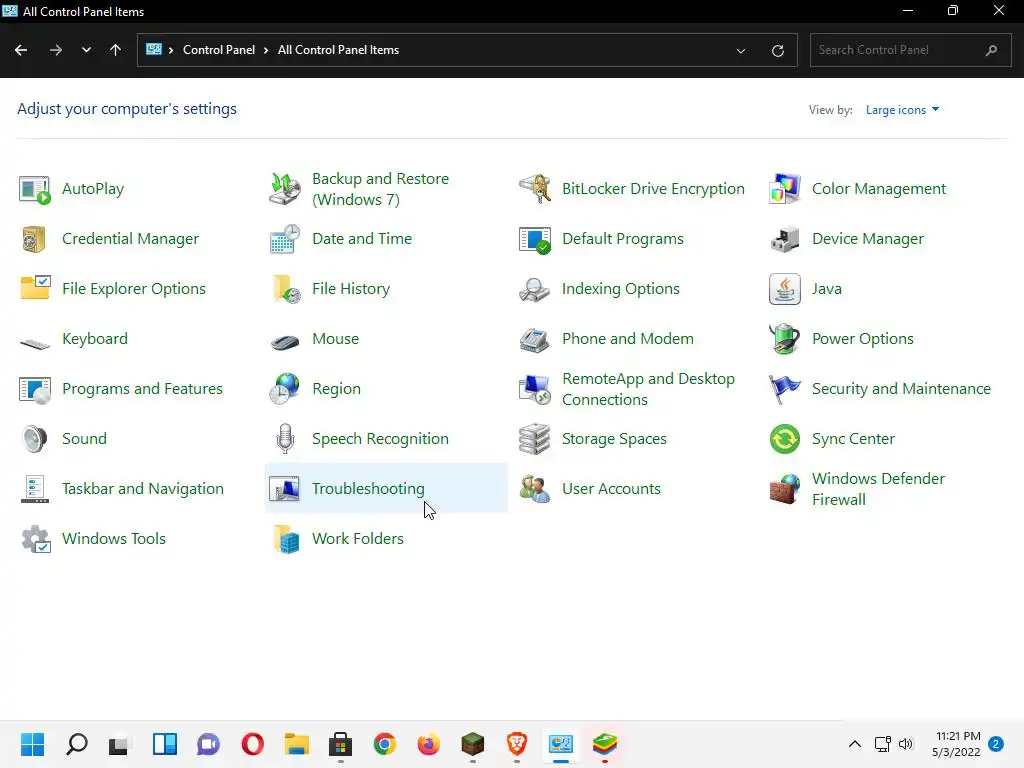The width and height of the screenshot is (1024, 768).
Task: Open Brave browser from taskbar
Action: (517, 744)
